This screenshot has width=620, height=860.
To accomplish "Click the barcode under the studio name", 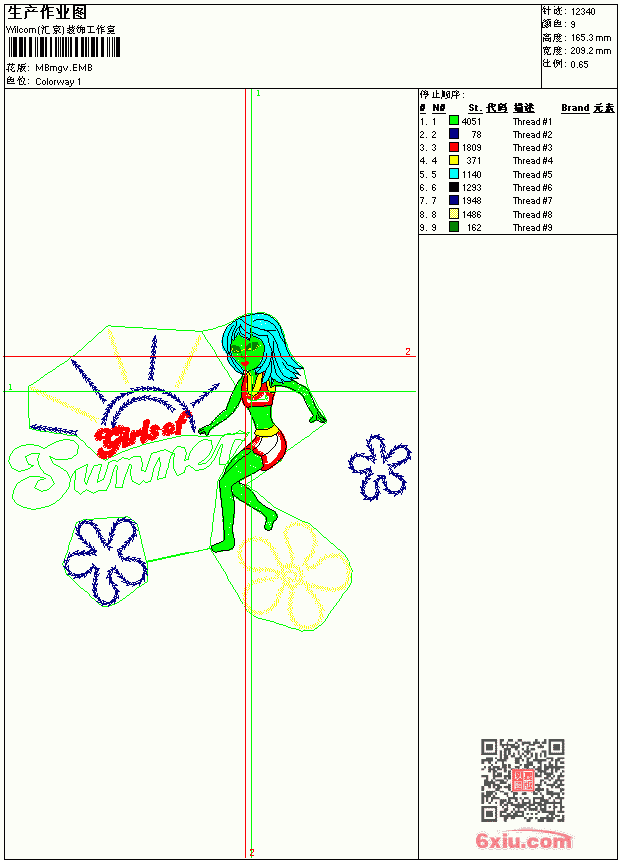I will click(64, 47).
